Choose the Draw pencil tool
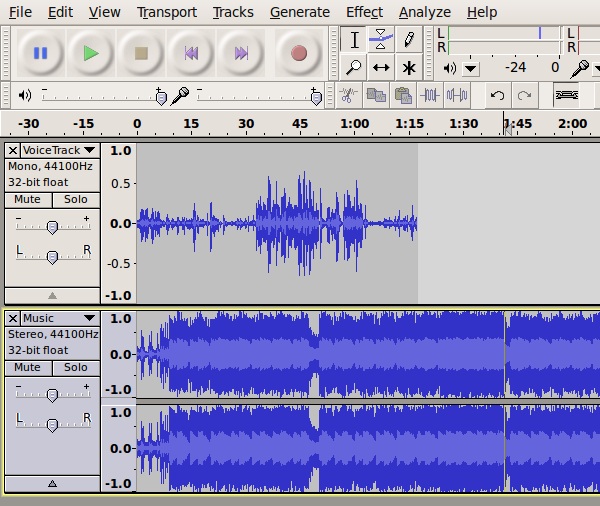 pos(408,40)
